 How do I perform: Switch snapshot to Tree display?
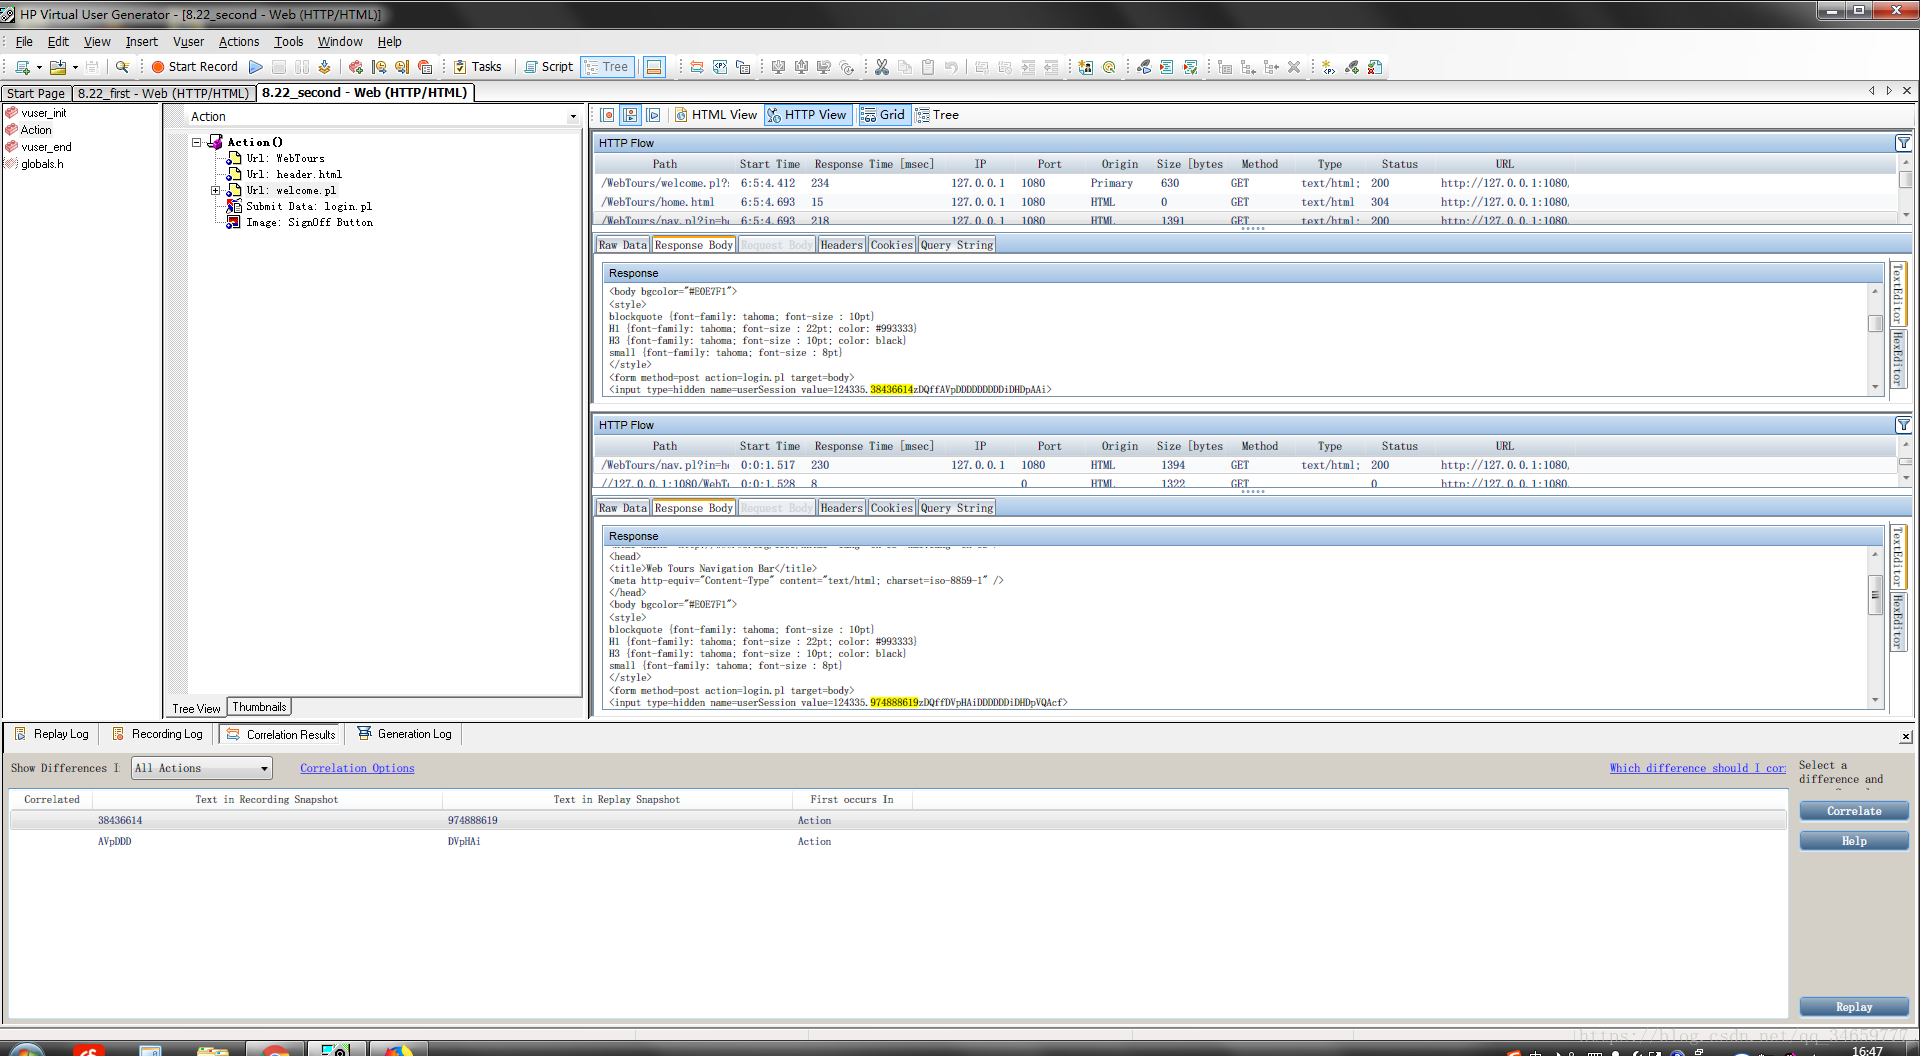(937, 115)
